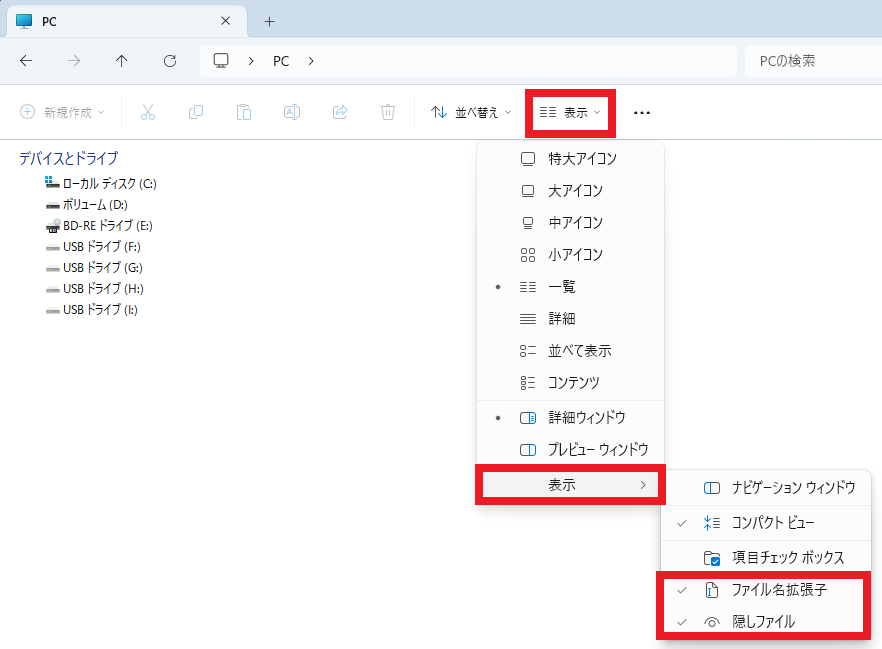Open ローカル ディスク (C:) drive

(108, 184)
